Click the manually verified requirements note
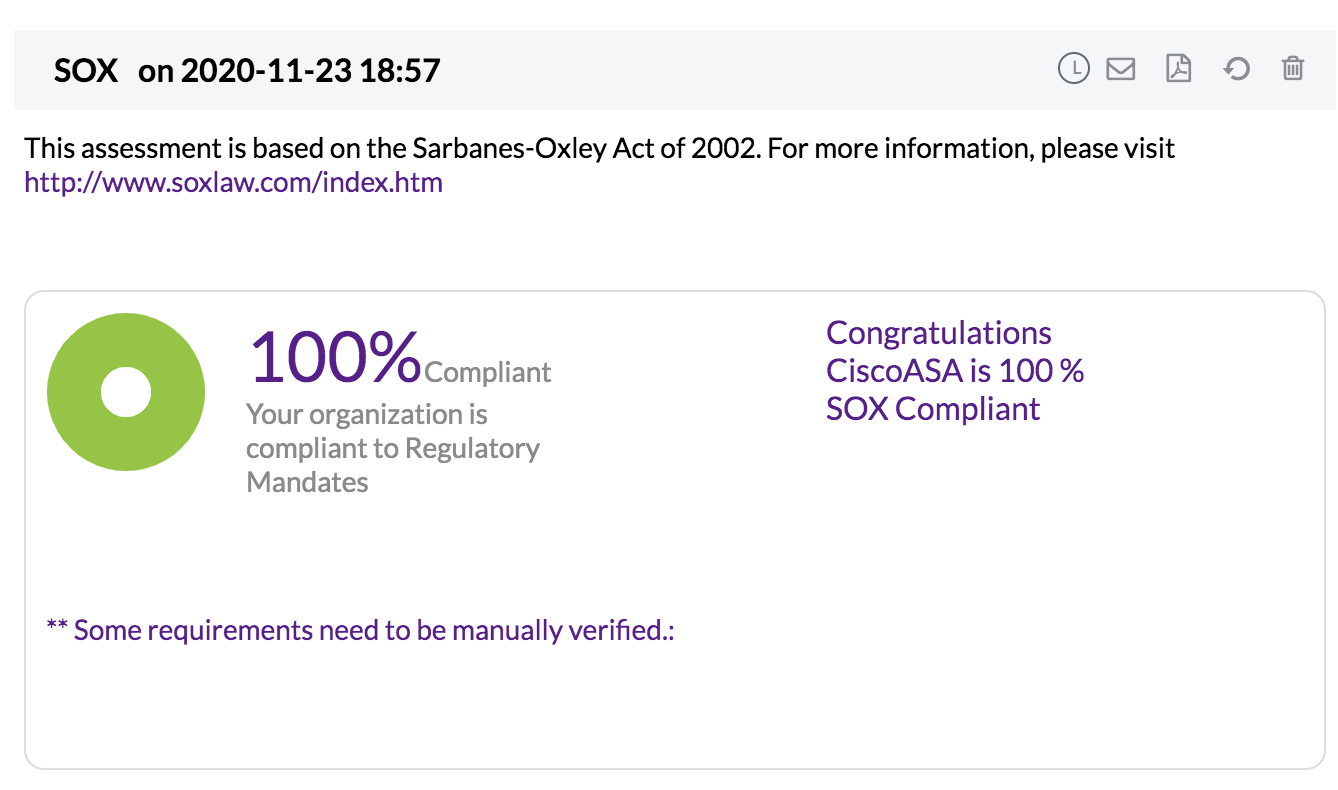 click(x=360, y=630)
